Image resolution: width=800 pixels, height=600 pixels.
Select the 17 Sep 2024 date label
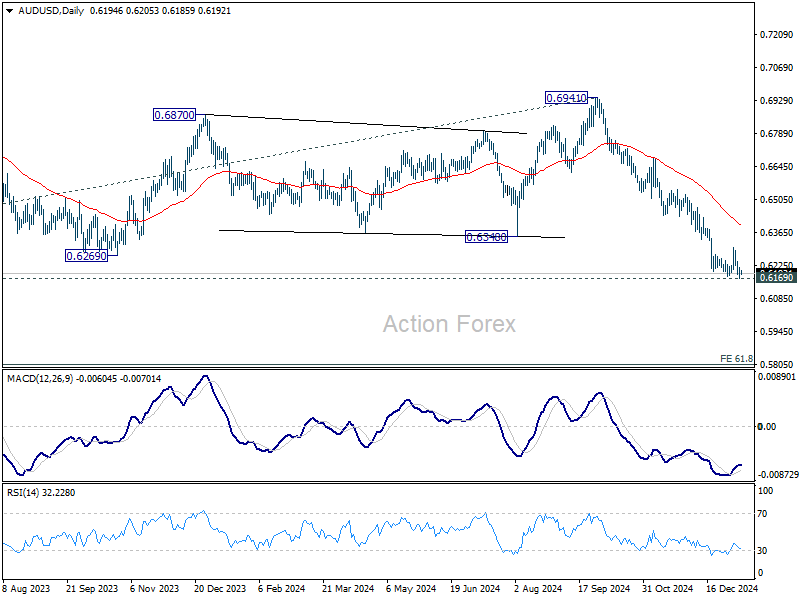[x=604, y=588]
